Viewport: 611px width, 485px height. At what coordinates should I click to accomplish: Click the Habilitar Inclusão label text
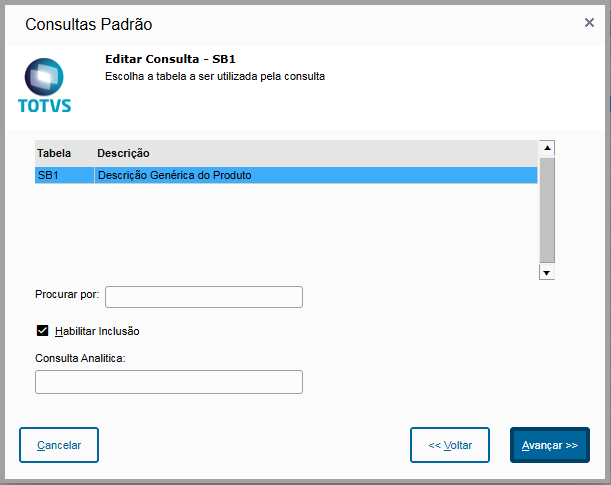tap(97, 331)
